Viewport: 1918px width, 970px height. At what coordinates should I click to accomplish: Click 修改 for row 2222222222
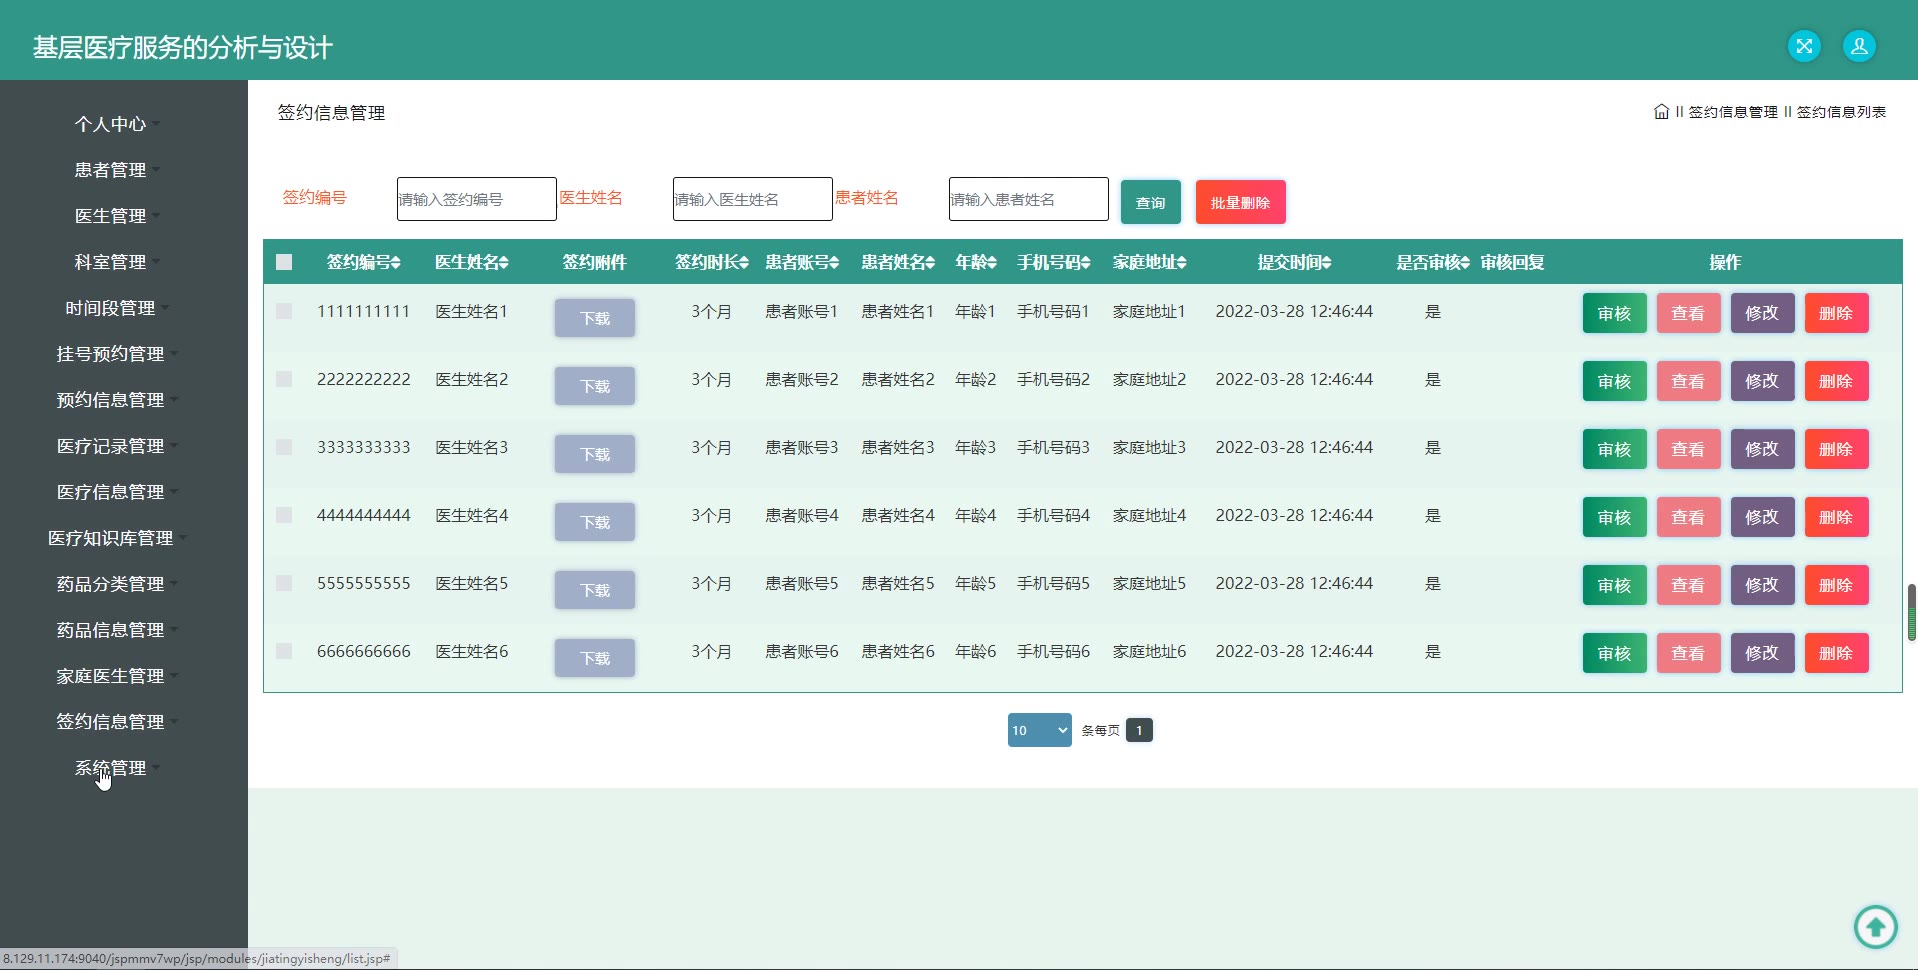[x=1762, y=381]
